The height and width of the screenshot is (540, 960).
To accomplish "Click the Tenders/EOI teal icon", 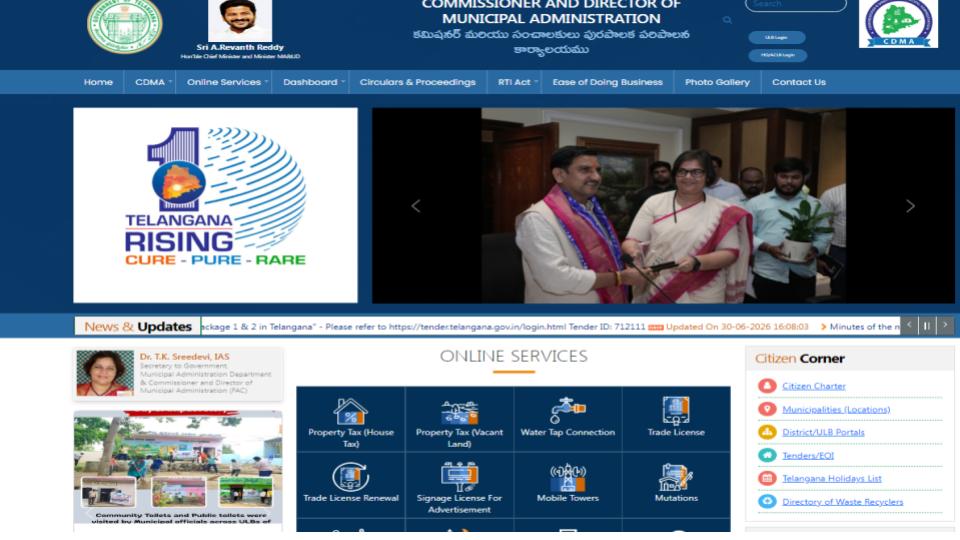I will pyautogui.click(x=767, y=455).
